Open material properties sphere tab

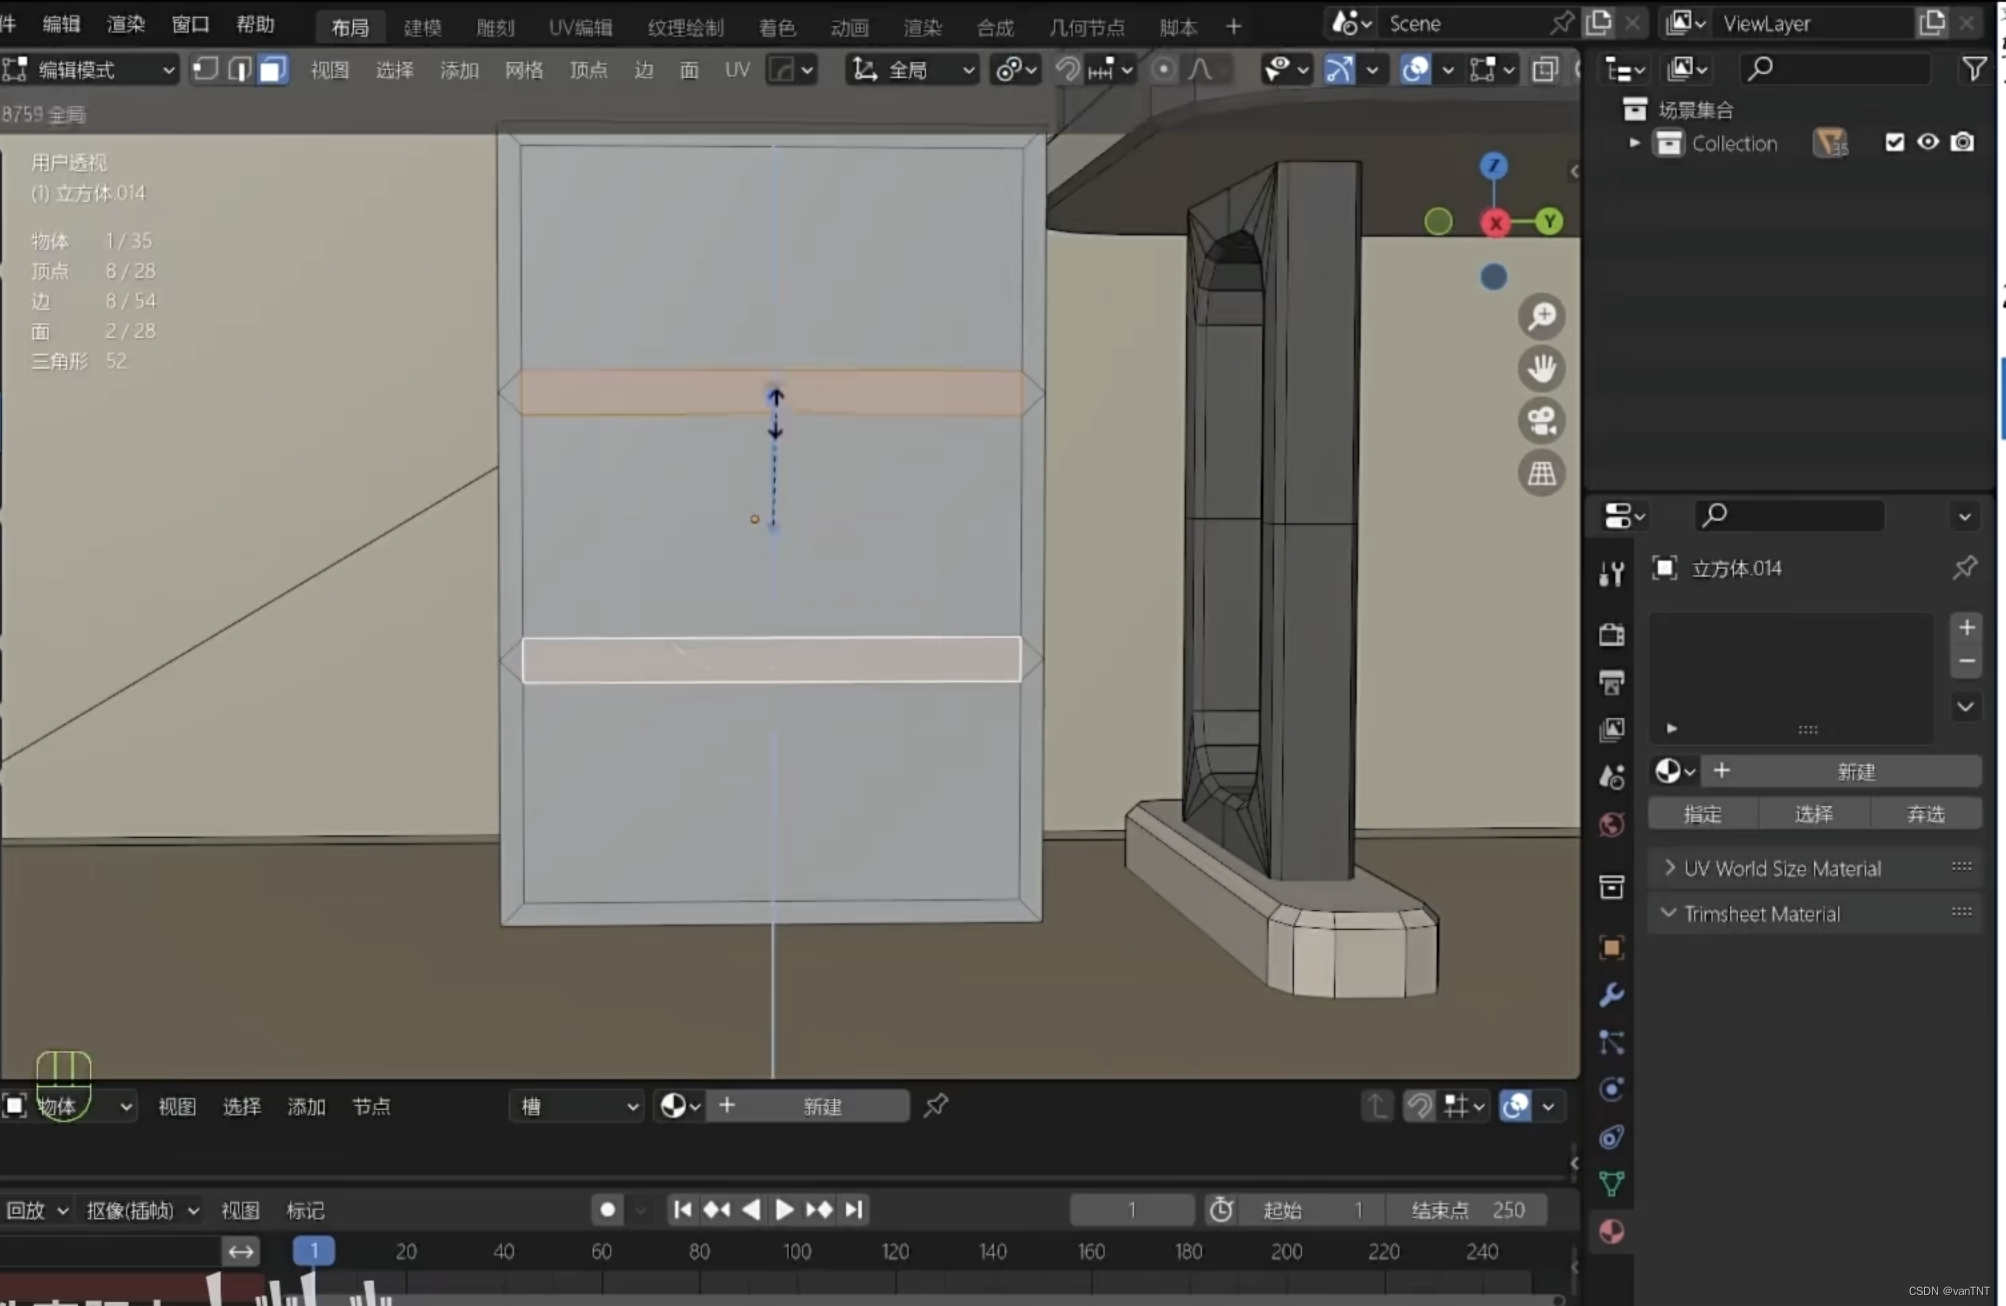point(1611,1231)
